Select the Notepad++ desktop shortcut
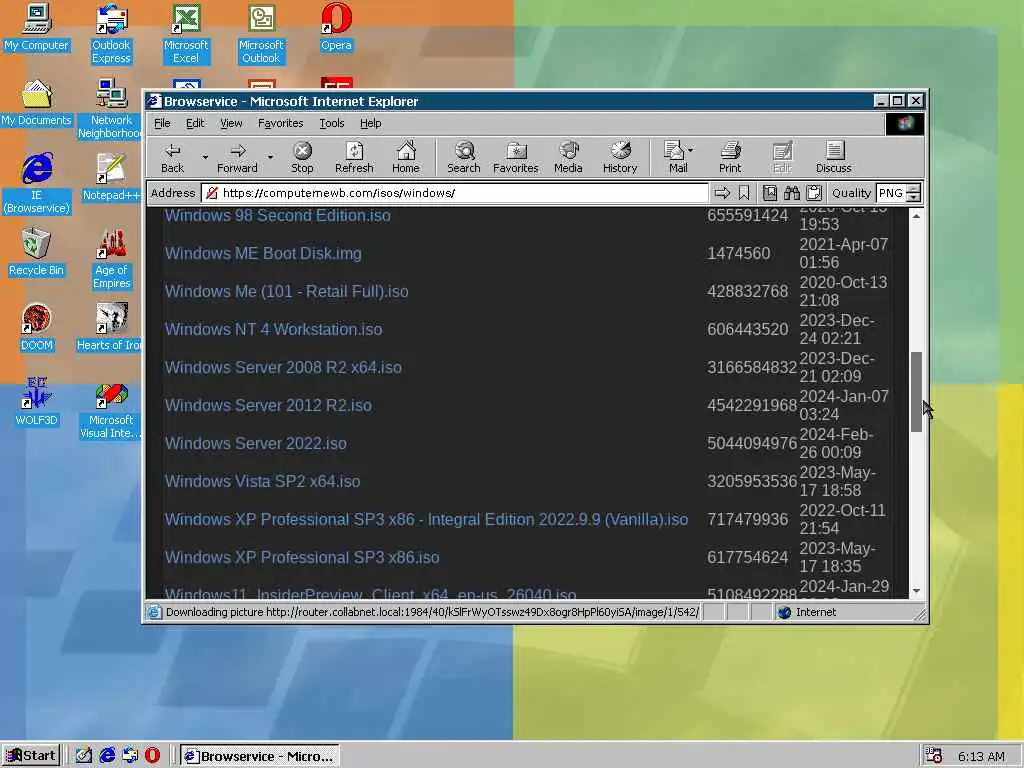Viewport: 1024px width, 768px height. click(x=111, y=178)
